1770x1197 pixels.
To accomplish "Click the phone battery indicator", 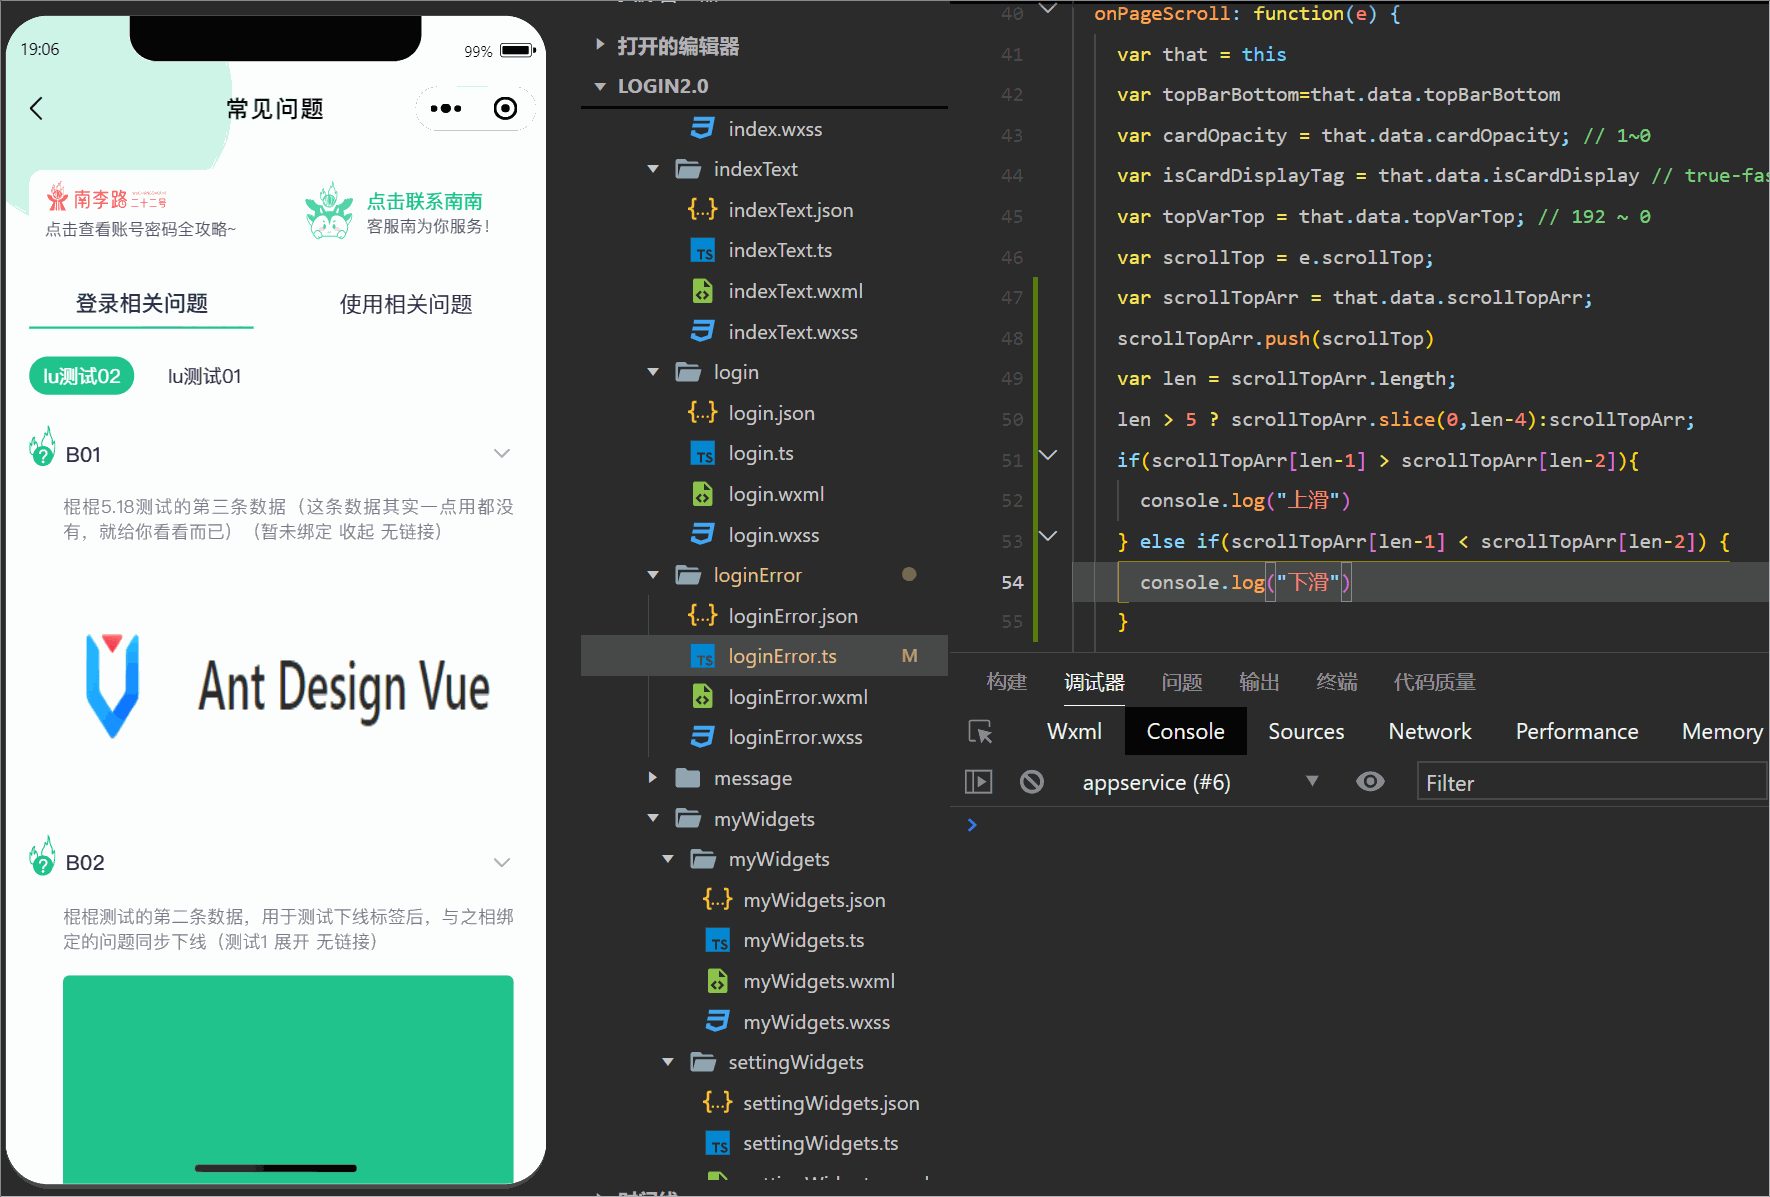I will coord(517,50).
